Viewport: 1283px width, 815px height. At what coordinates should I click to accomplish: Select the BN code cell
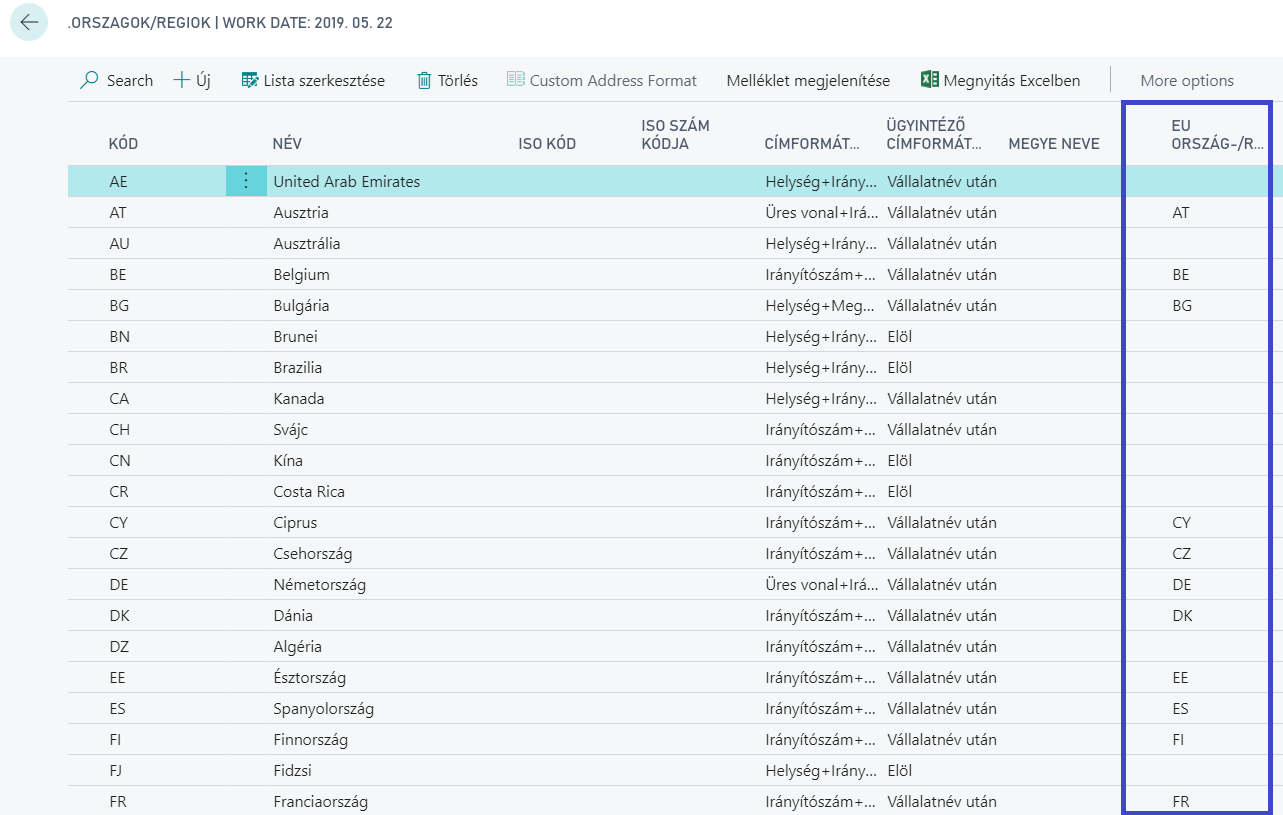[x=119, y=337]
